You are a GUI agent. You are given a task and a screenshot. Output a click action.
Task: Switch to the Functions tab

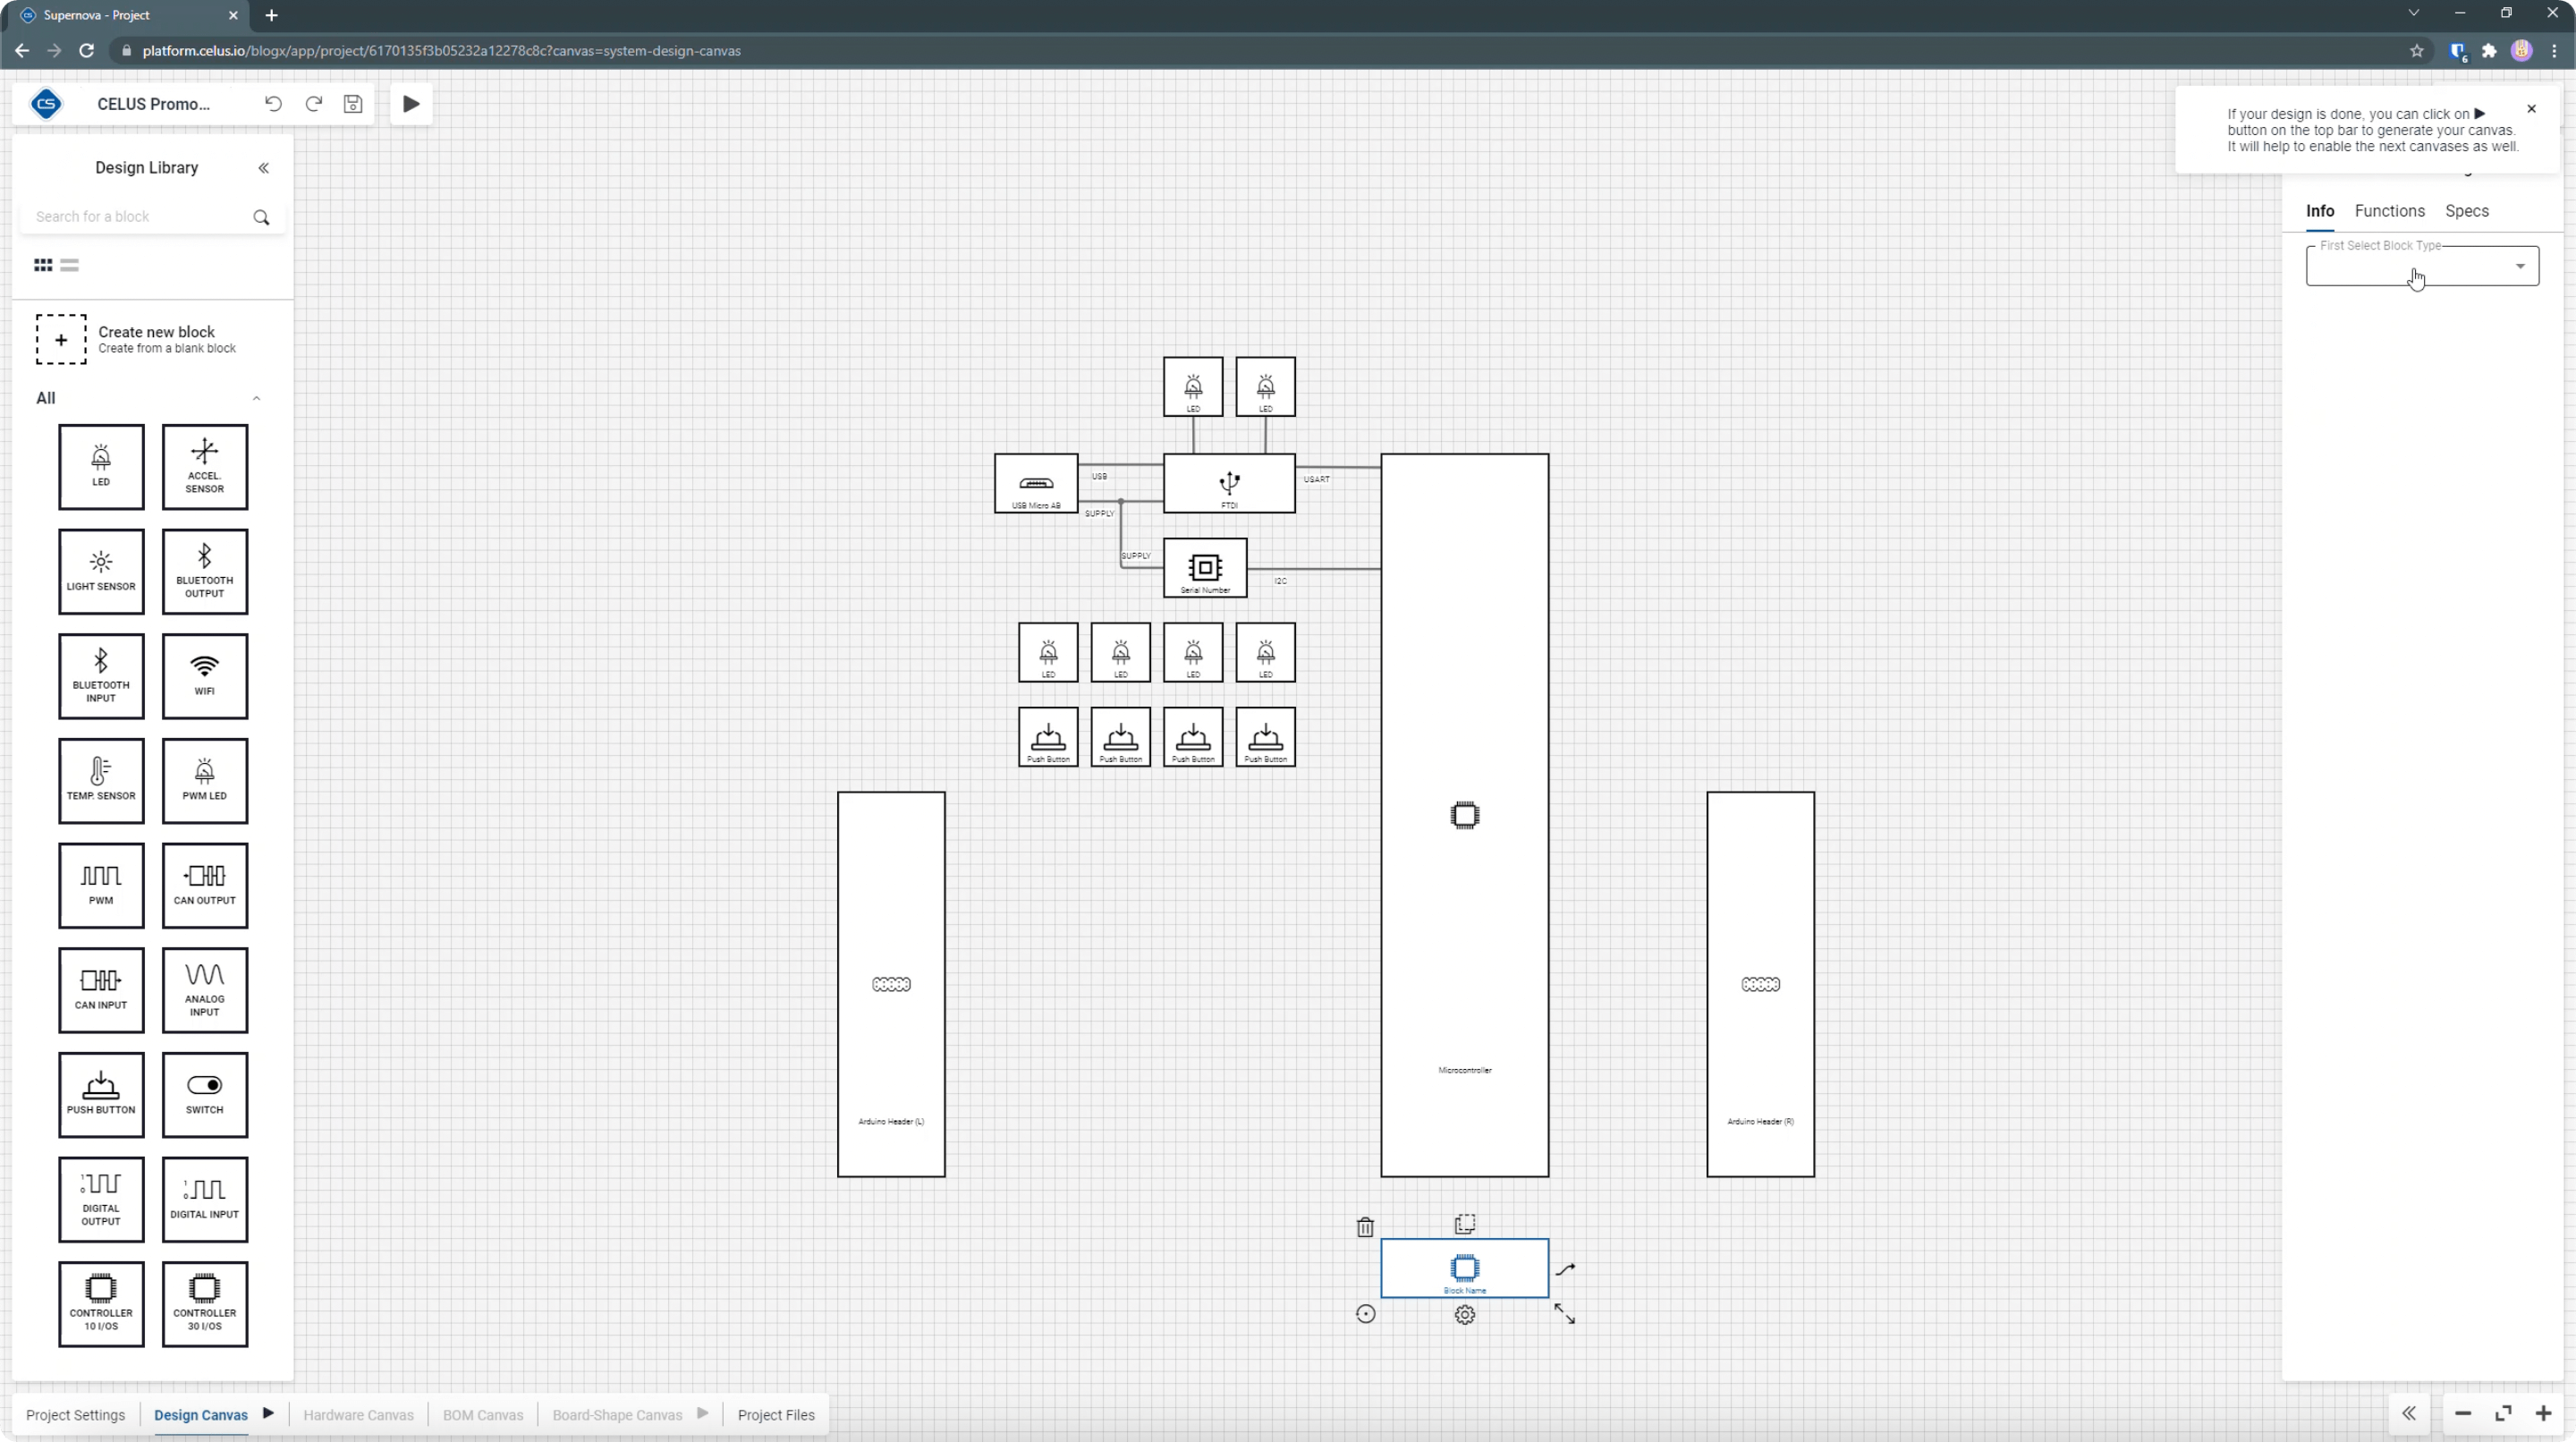[x=2390, y=211]
